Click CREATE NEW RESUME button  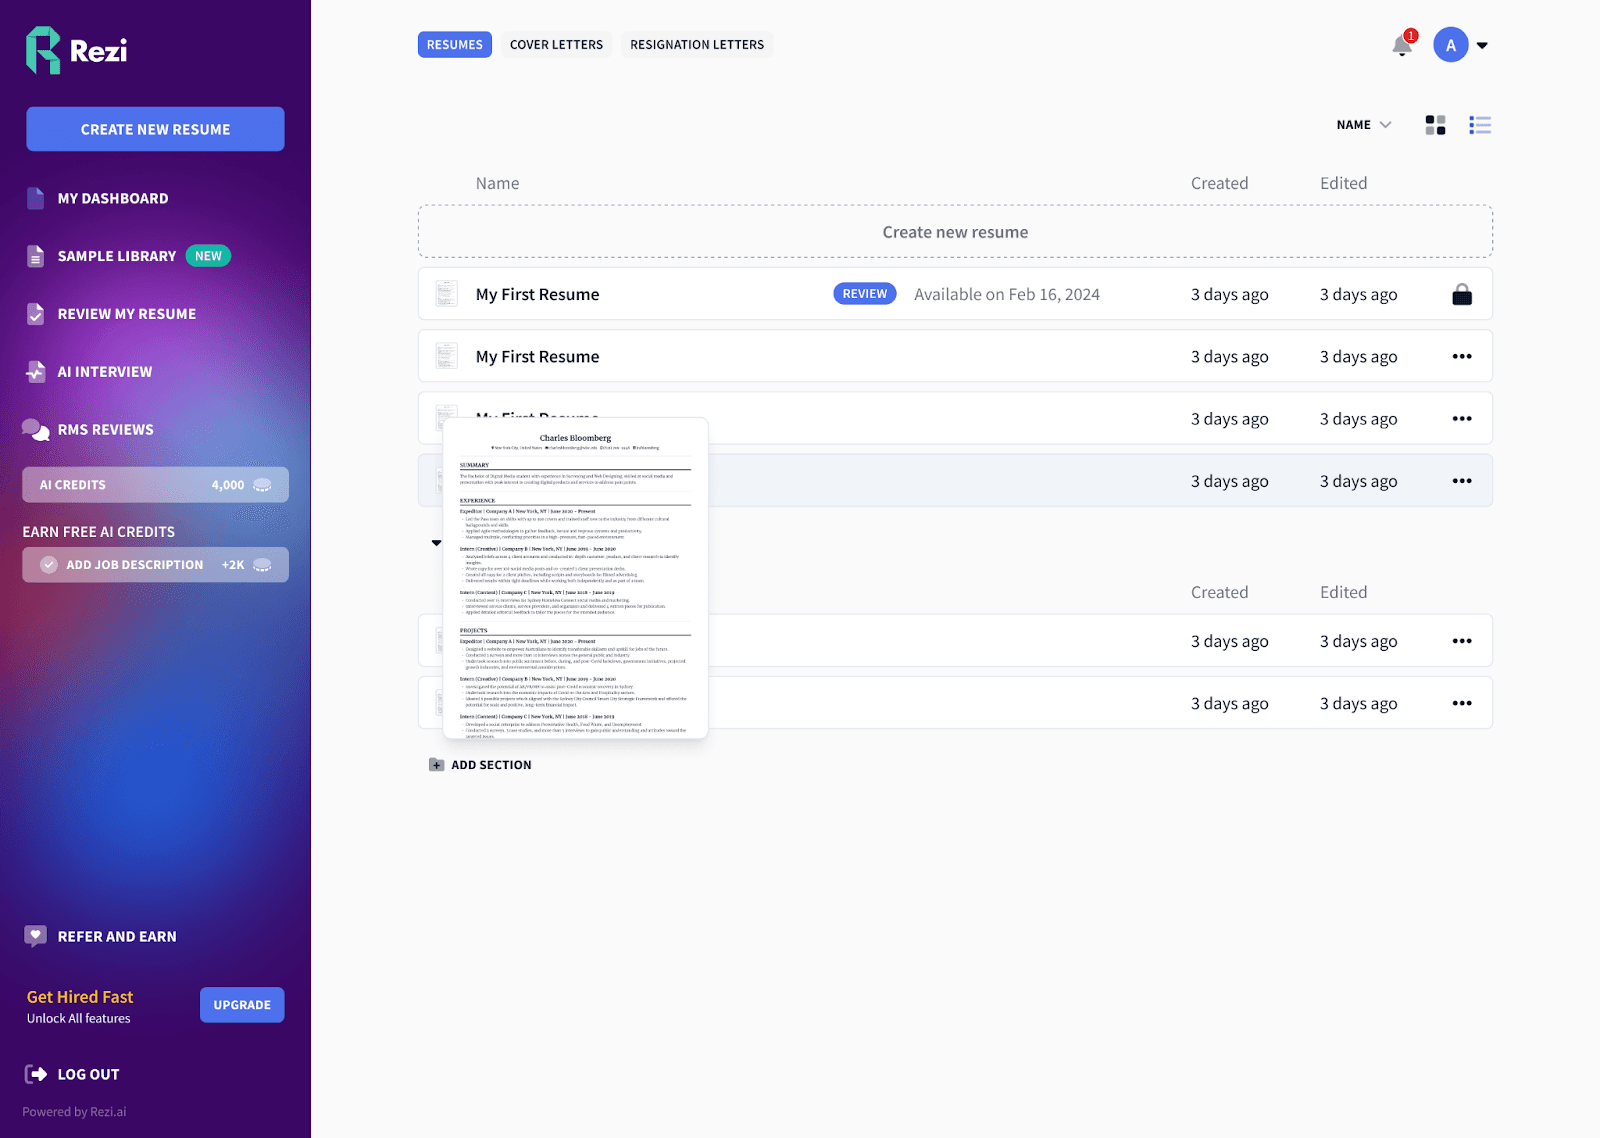[155, 129]
